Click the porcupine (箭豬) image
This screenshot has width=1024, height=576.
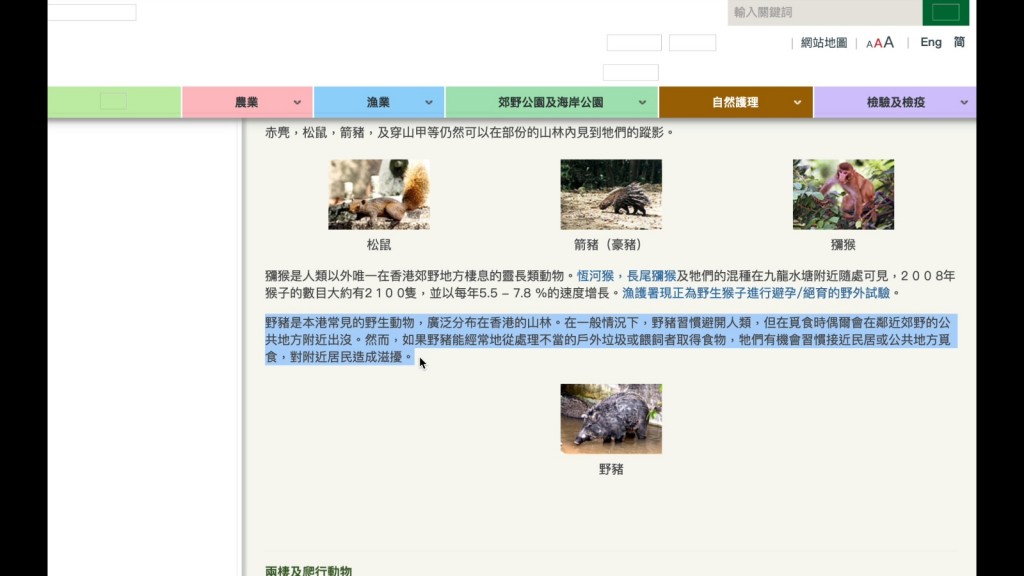[x=611, y=194]
